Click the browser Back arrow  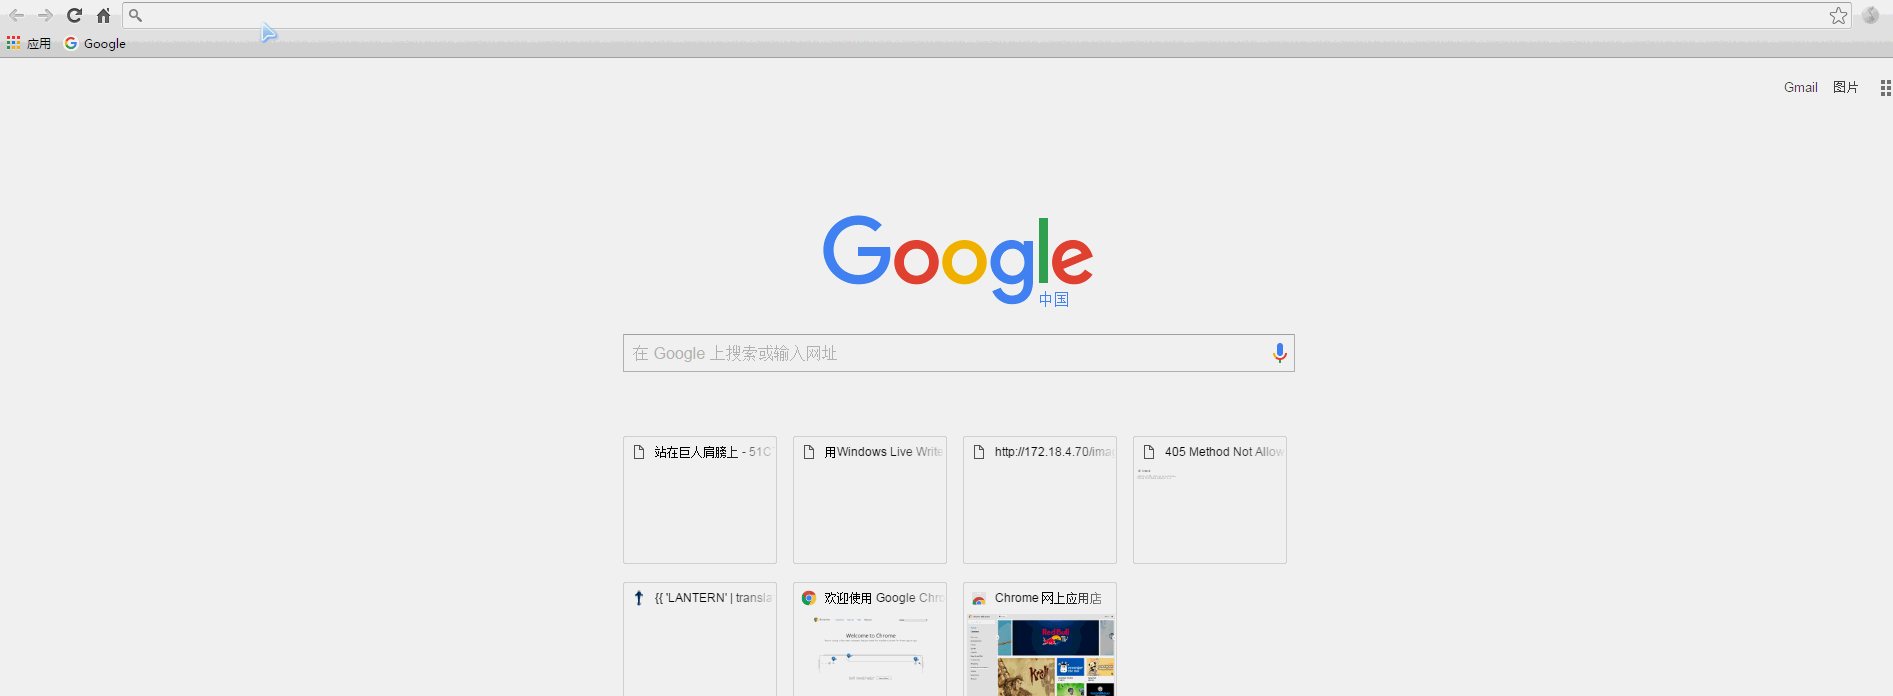[16, 15]
